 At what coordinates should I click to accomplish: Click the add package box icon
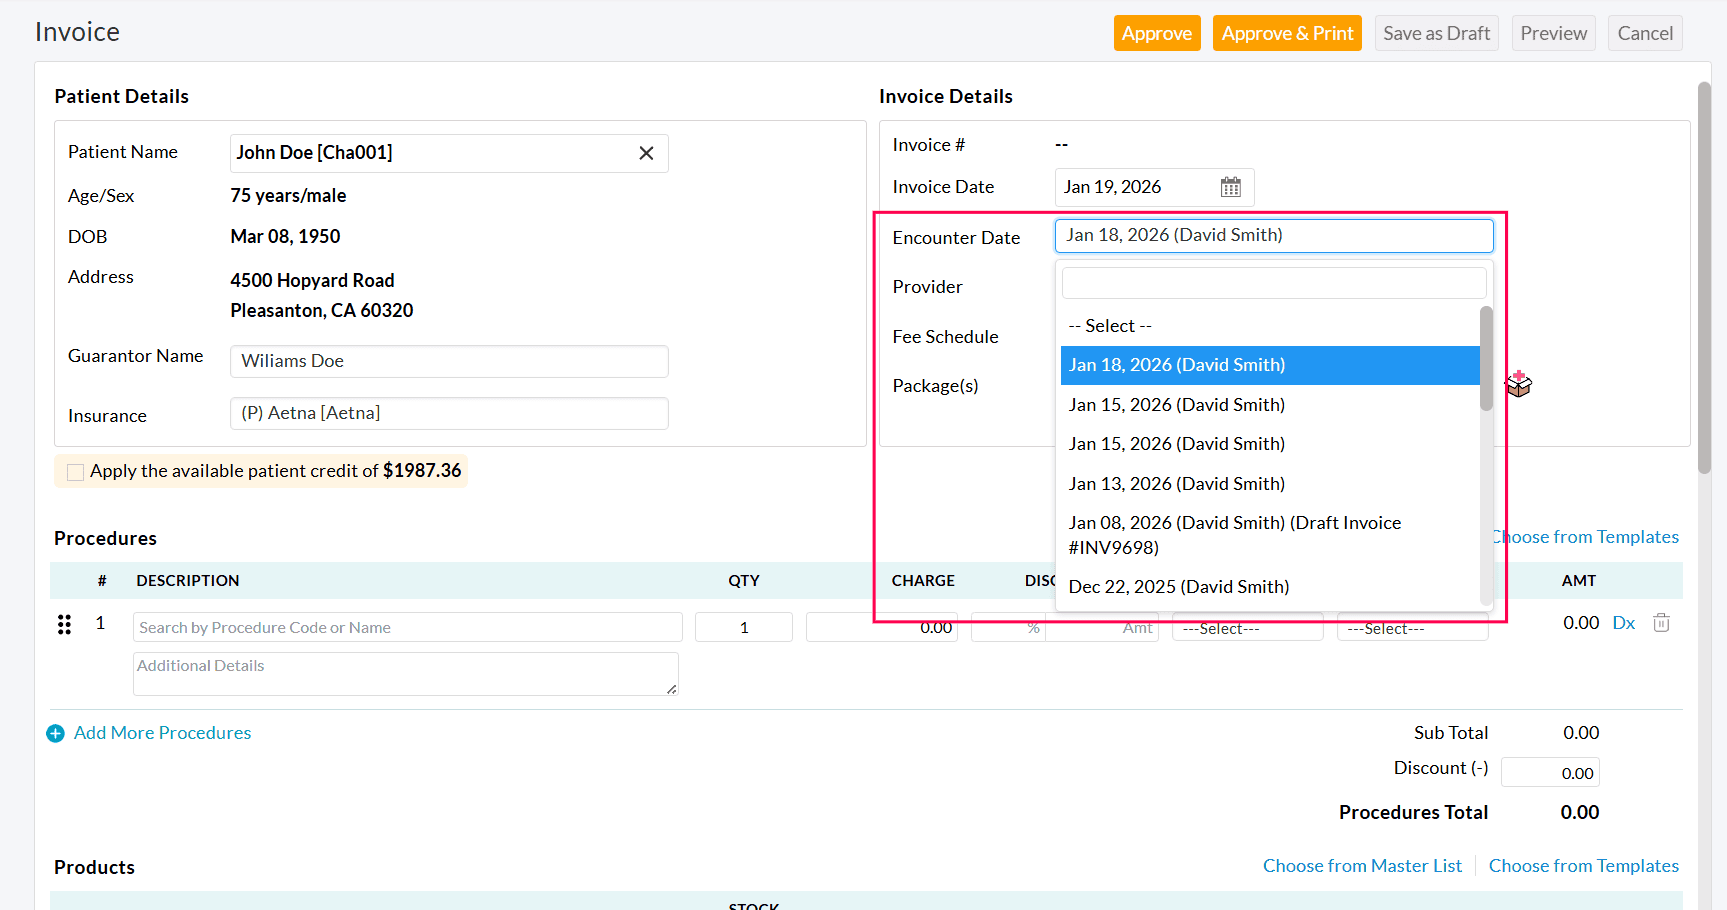pos(1518,384)
